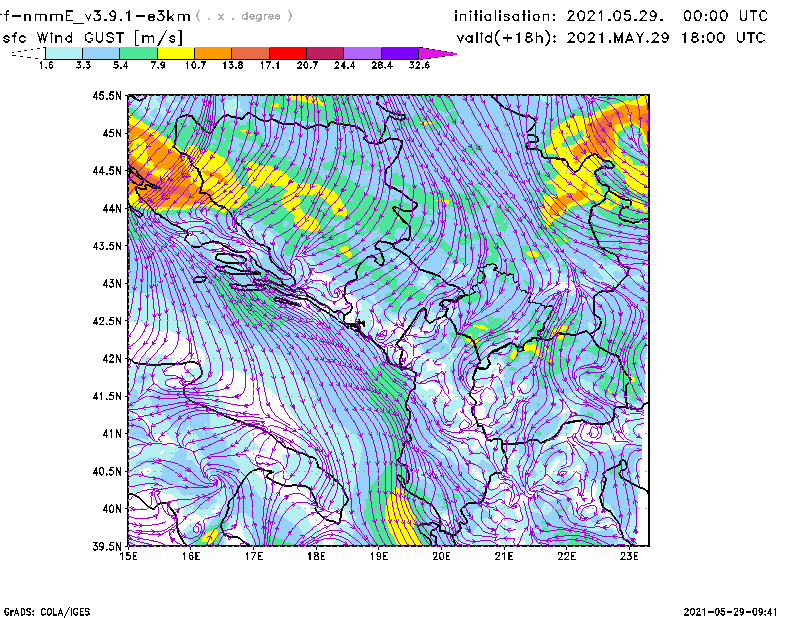Click the '20E' longitude label
800x618 pixels.
[441, 556]
